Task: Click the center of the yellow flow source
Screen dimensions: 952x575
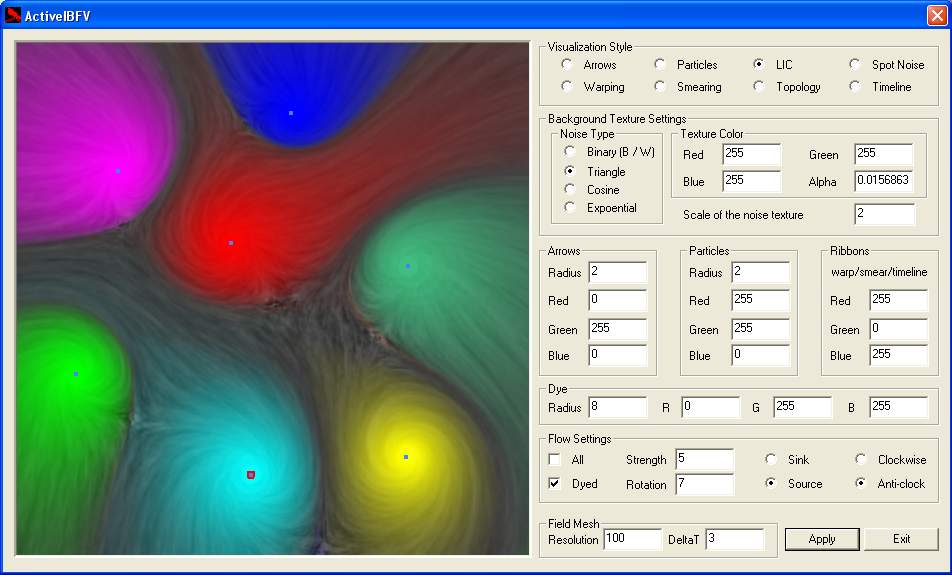Action: point(406,457)
